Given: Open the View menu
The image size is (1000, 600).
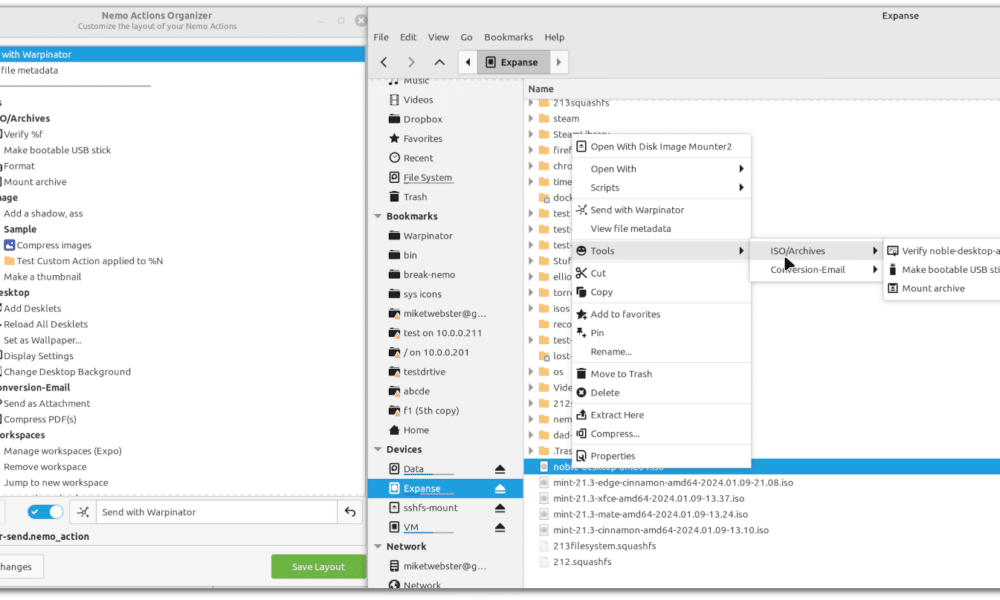Looking at the screenshot, I should [438, 37].
